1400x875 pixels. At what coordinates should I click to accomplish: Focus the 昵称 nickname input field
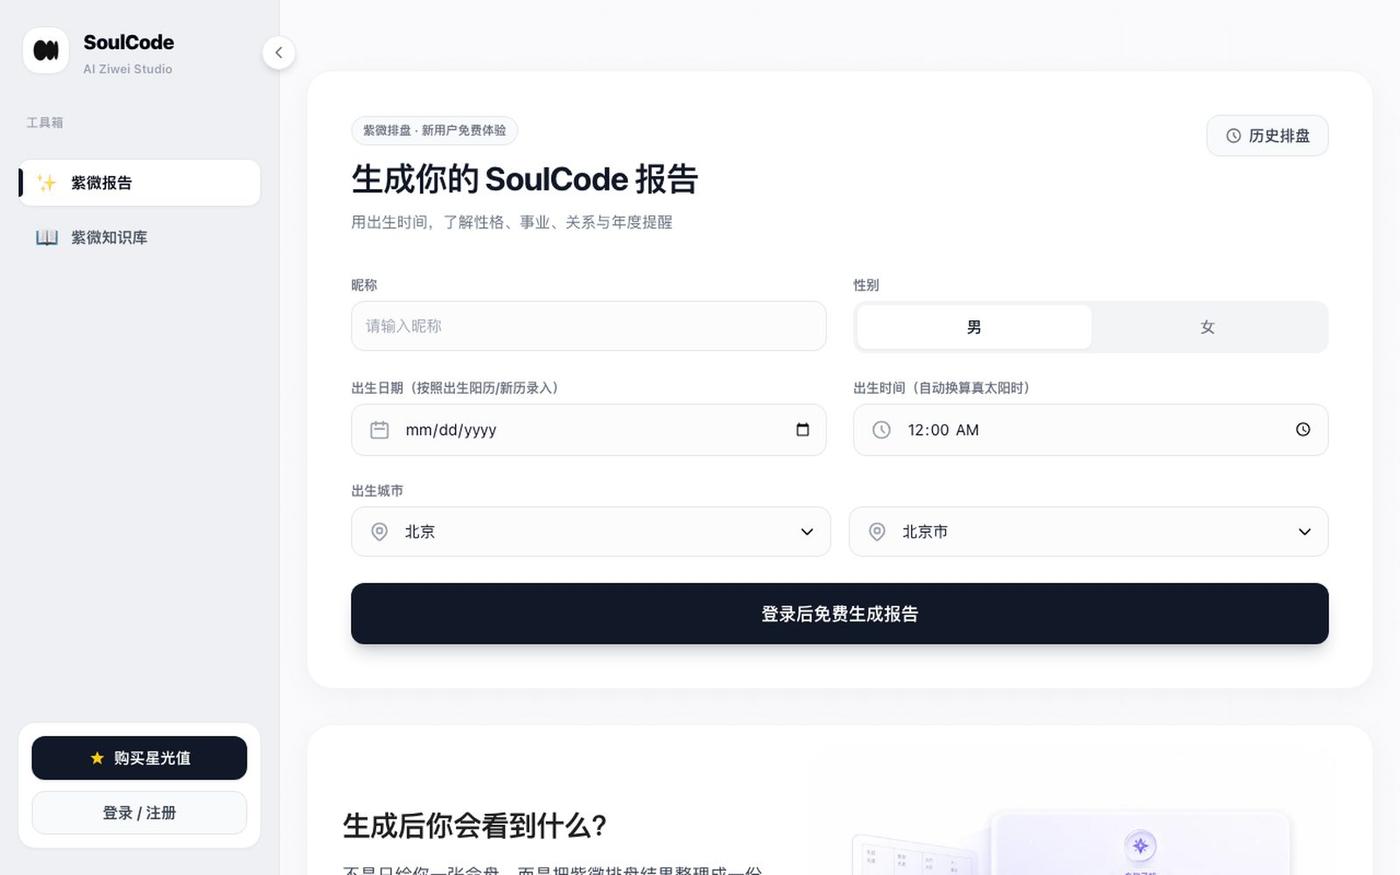(x=588, y=326)
